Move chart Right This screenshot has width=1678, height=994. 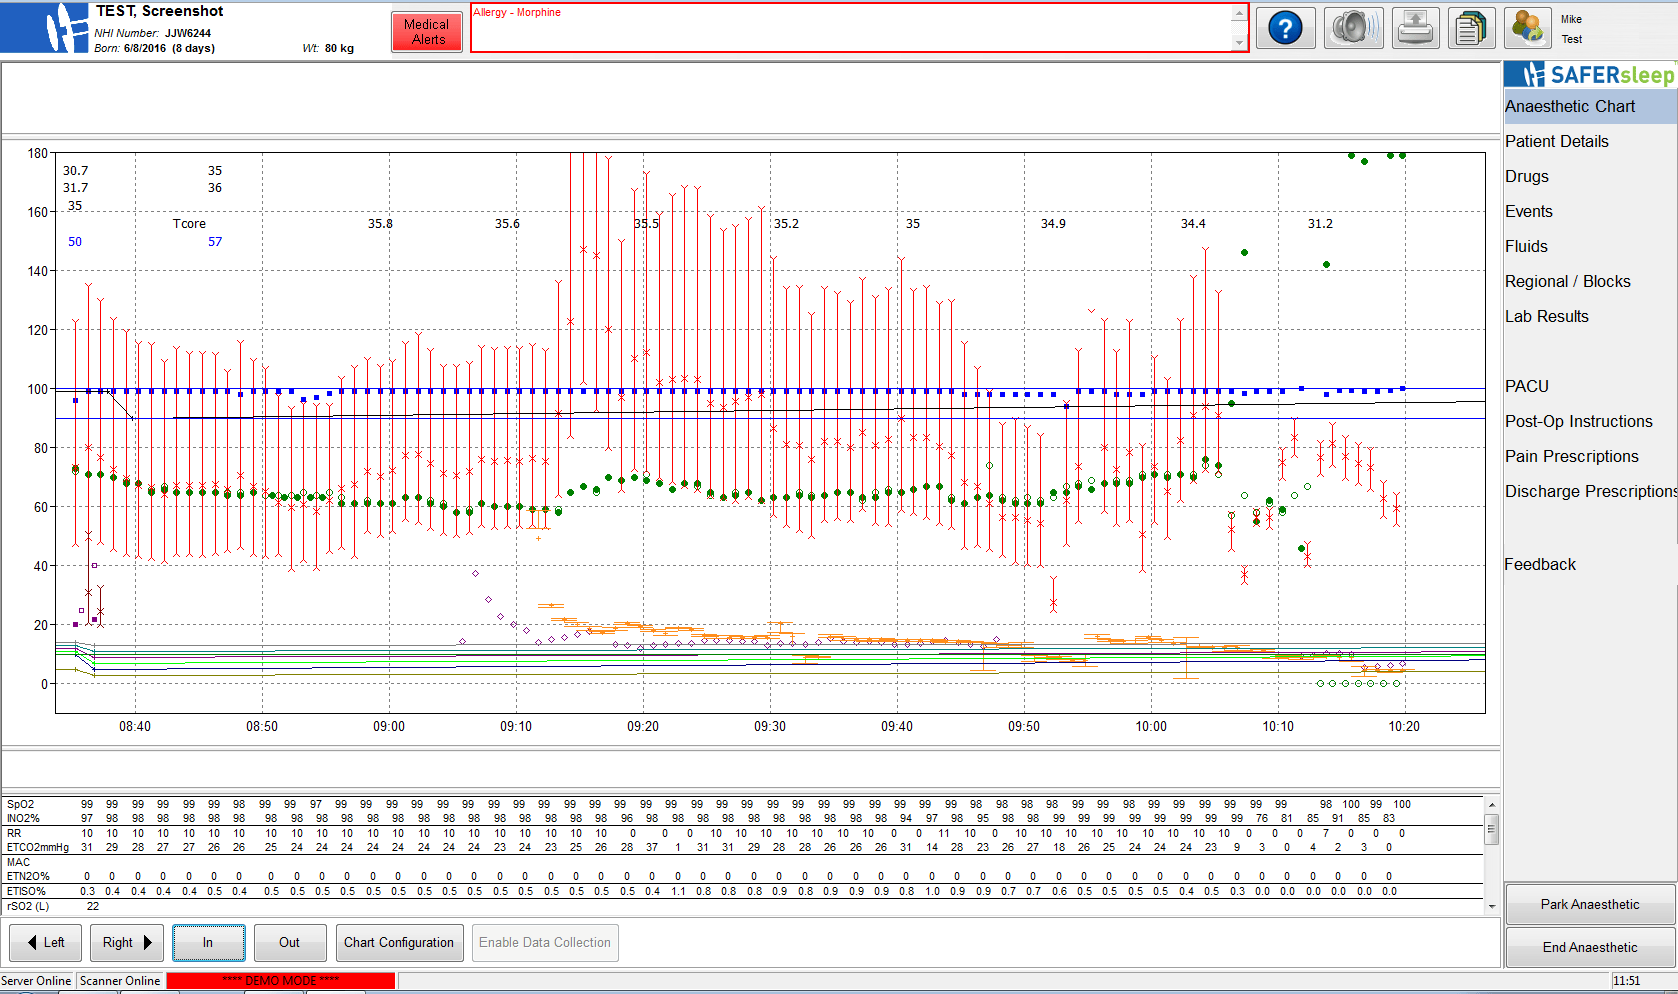pos(127,942)
